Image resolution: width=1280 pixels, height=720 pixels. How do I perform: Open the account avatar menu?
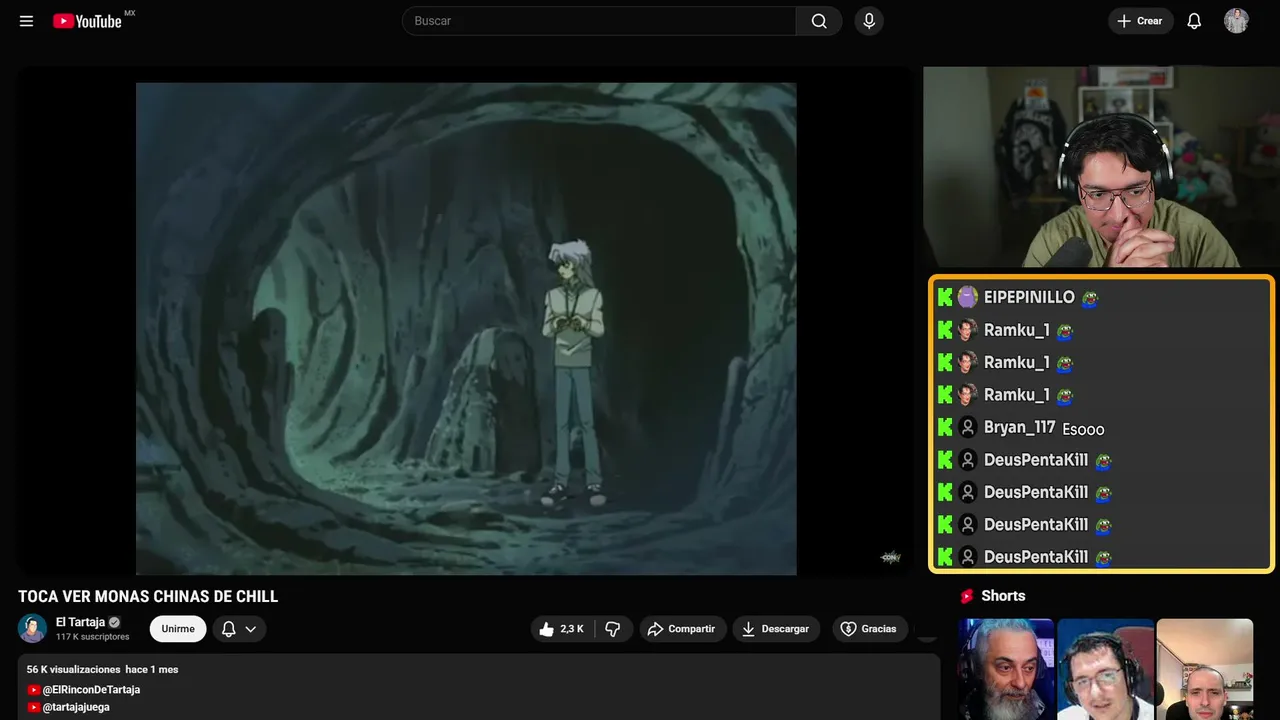(x=1236, y=21)
